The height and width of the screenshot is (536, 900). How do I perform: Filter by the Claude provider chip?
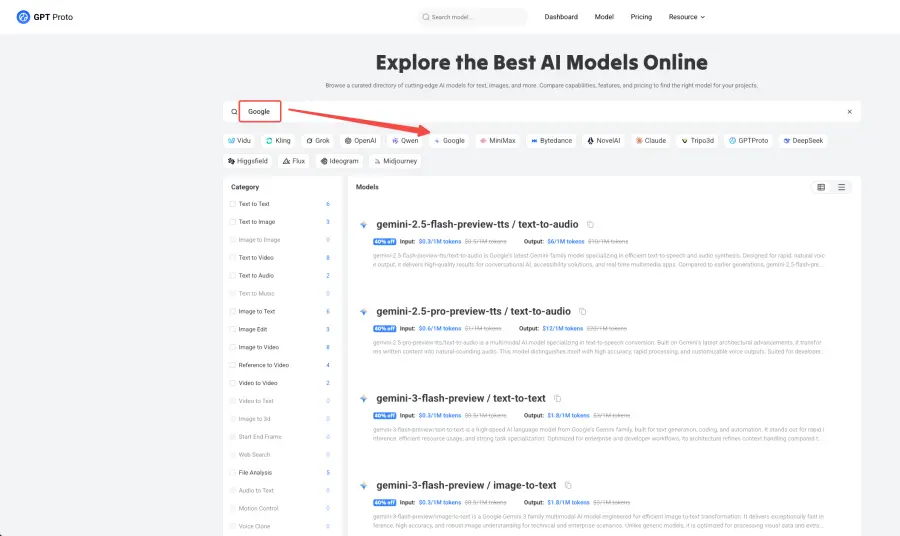click(x=649, y=141)
